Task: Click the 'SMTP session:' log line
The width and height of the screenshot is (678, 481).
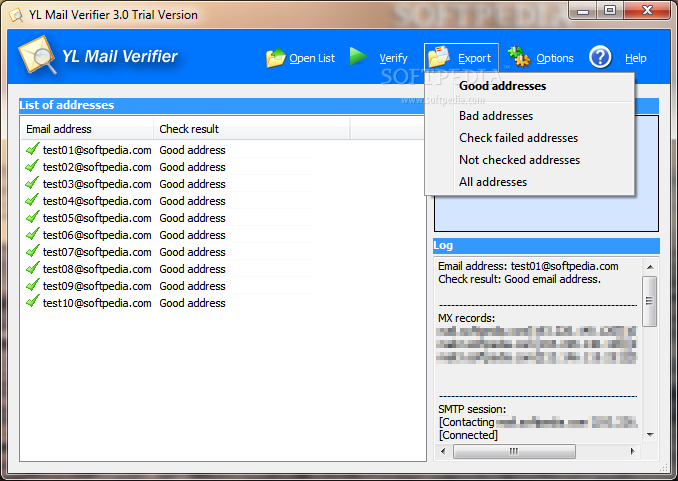Action: pos(472,409)
